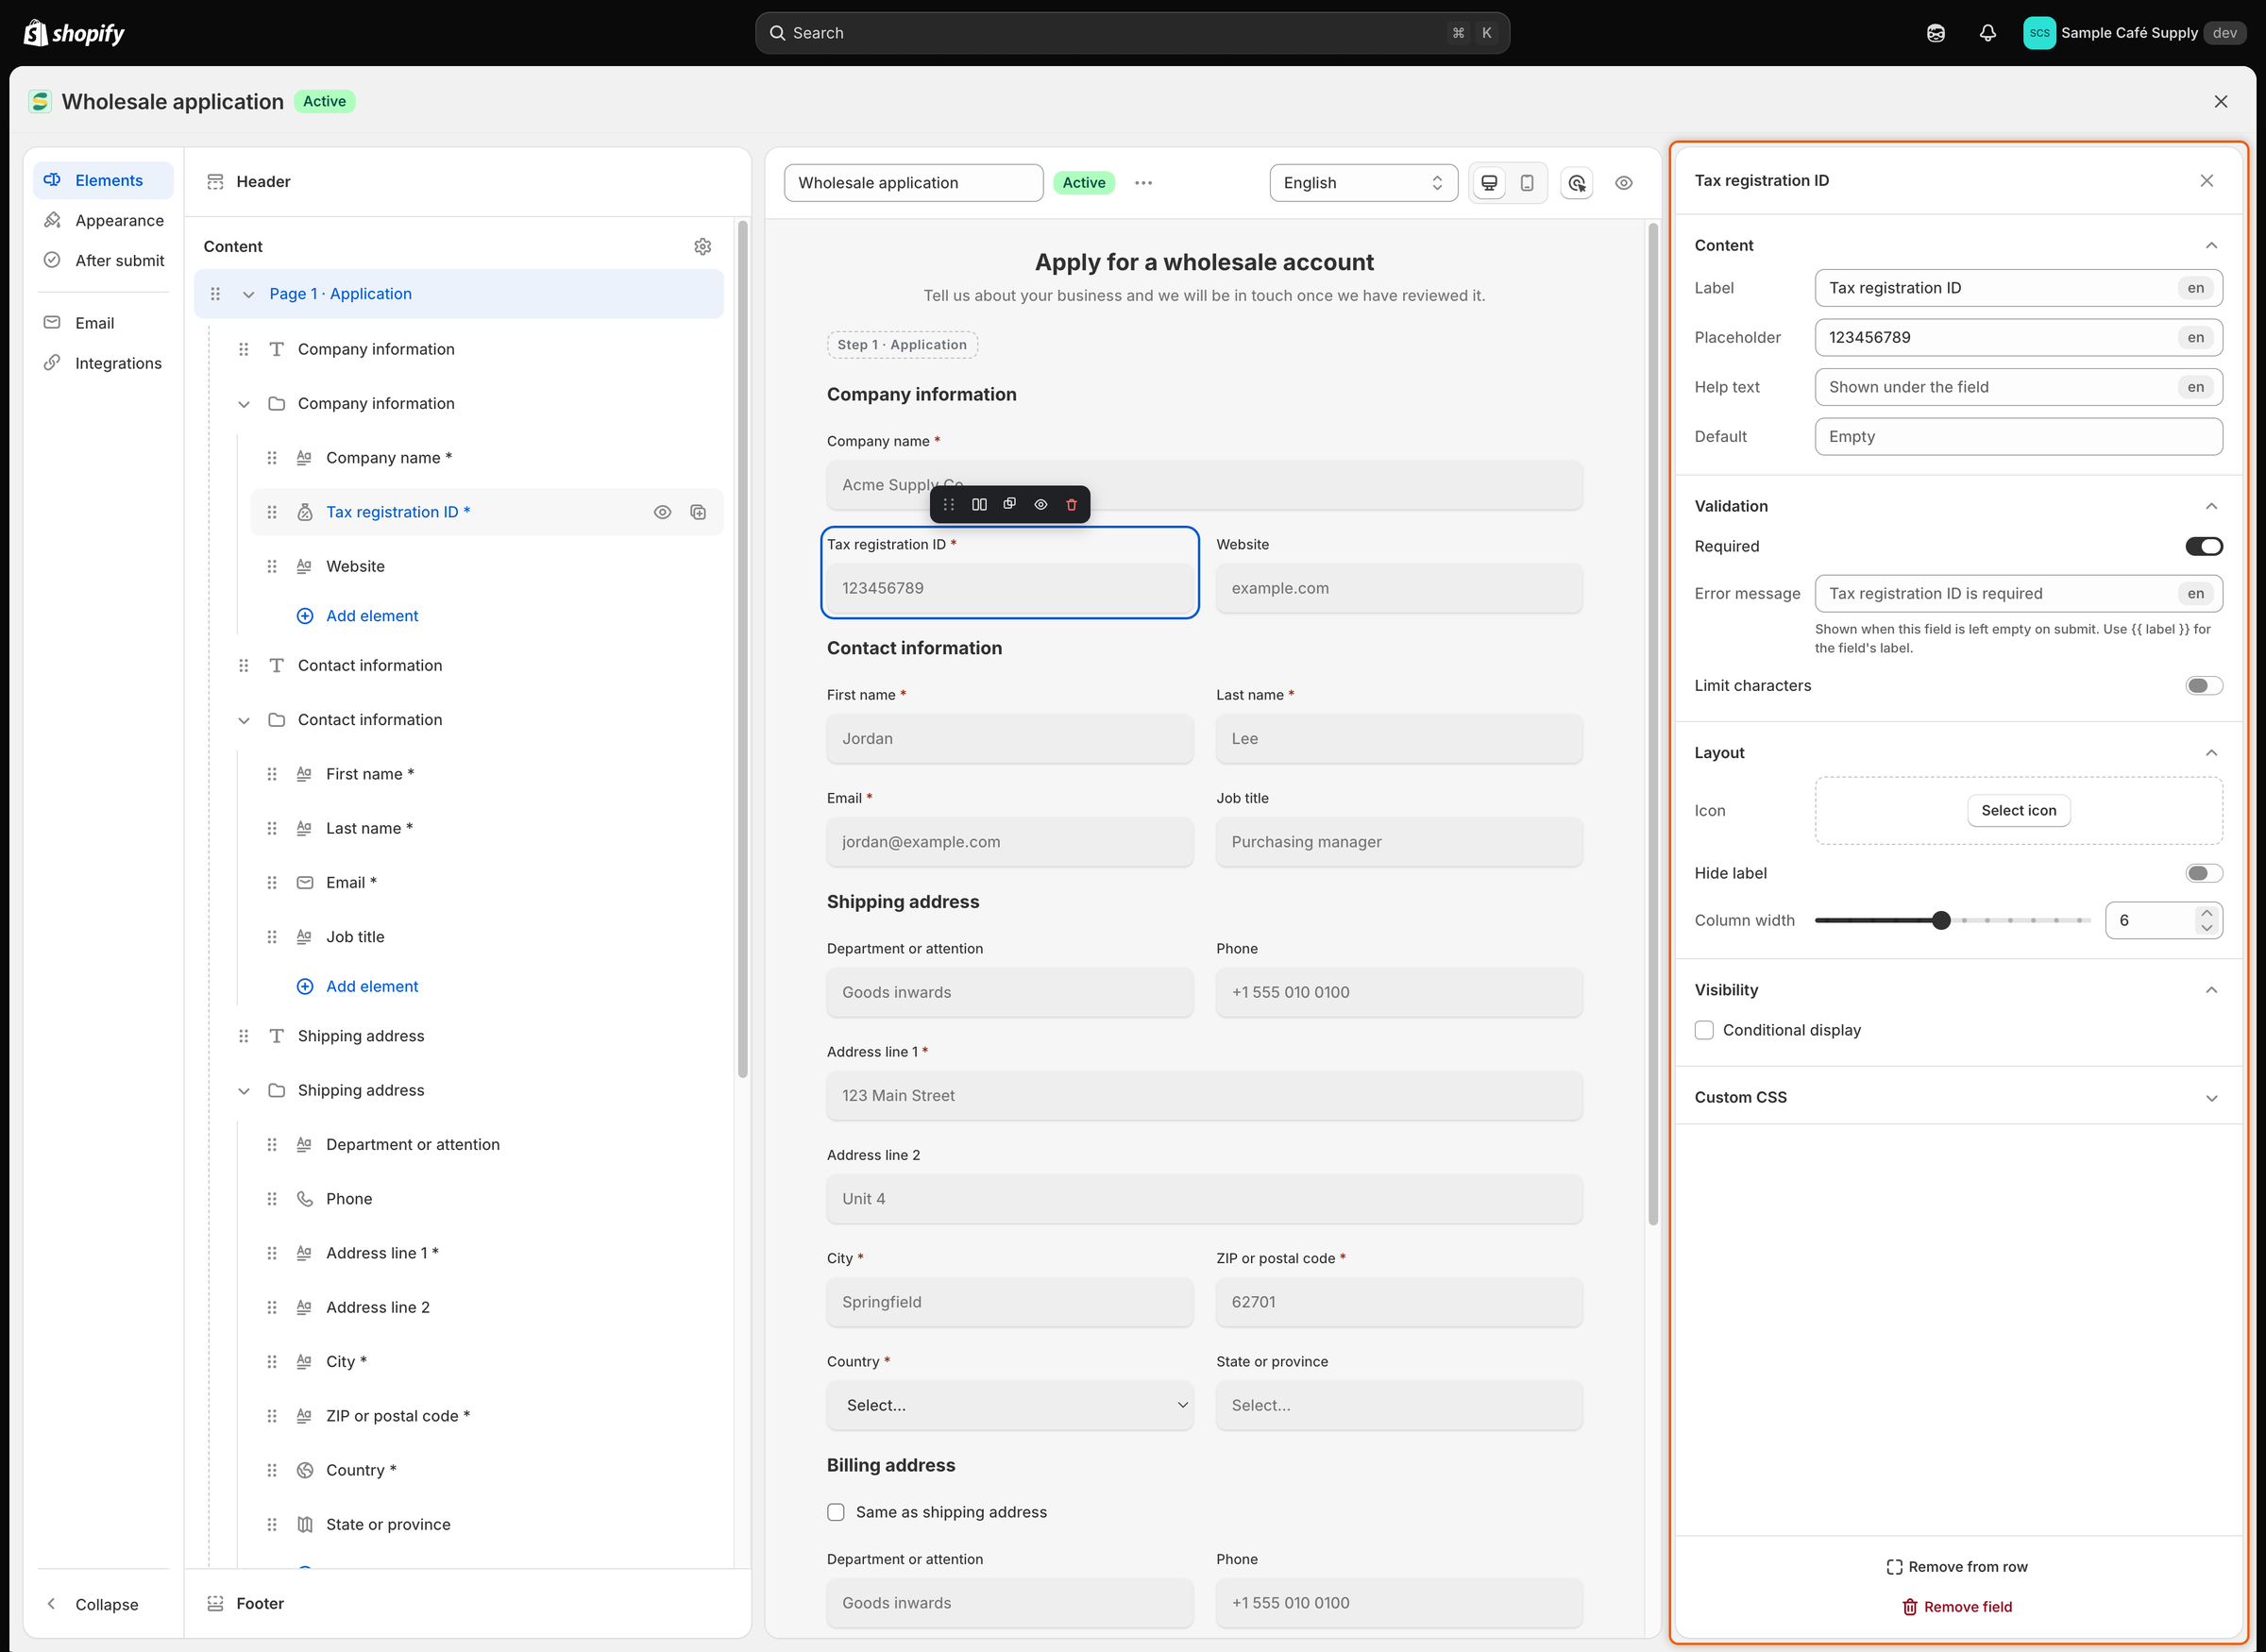The image size is (2266, 1652).
Task: Click the element inspect cursor icon
Action: click(x=1577, y=183)
